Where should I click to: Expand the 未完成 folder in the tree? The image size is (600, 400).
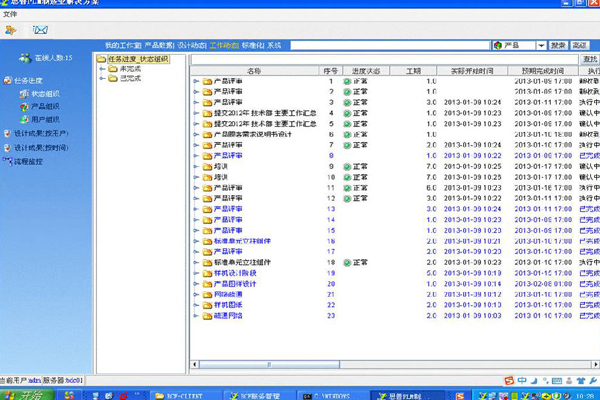pyautogui.click(x=102, y=69)
